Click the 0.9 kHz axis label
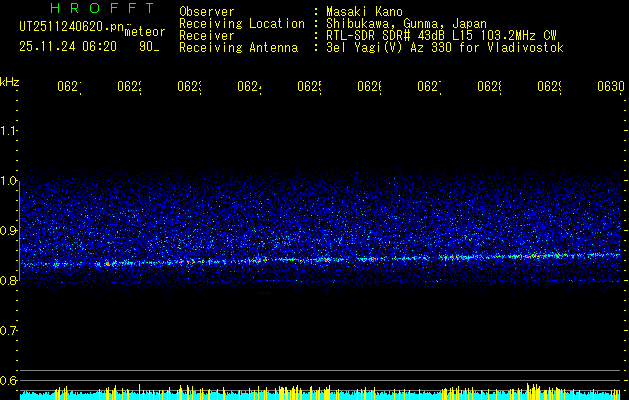This screenshot has width=629, height=400. (x=8, y=231)
